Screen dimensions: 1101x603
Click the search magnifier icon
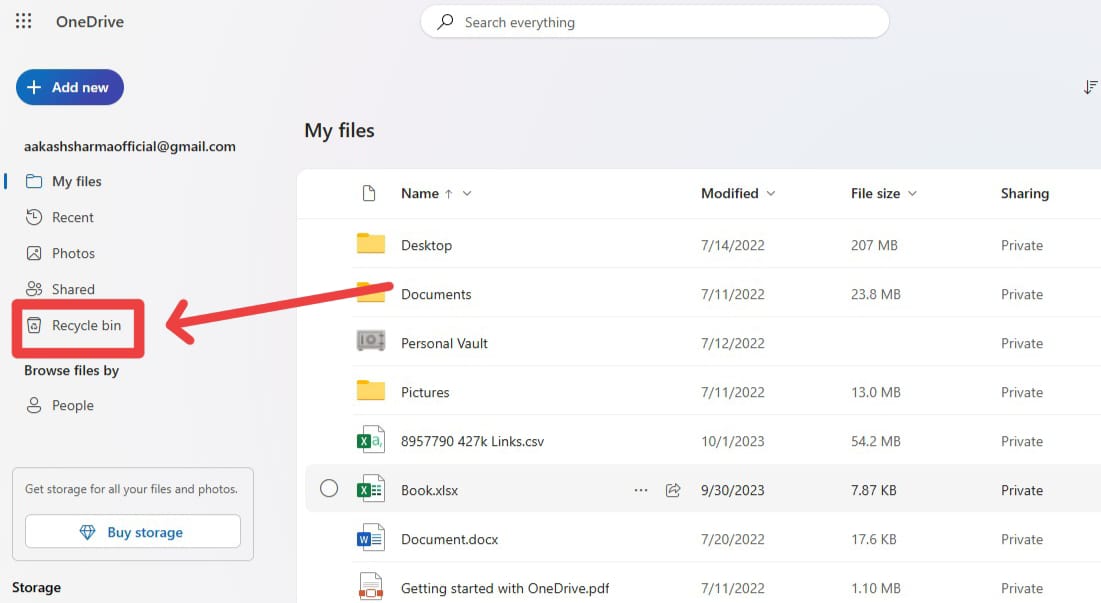point(445,22)
